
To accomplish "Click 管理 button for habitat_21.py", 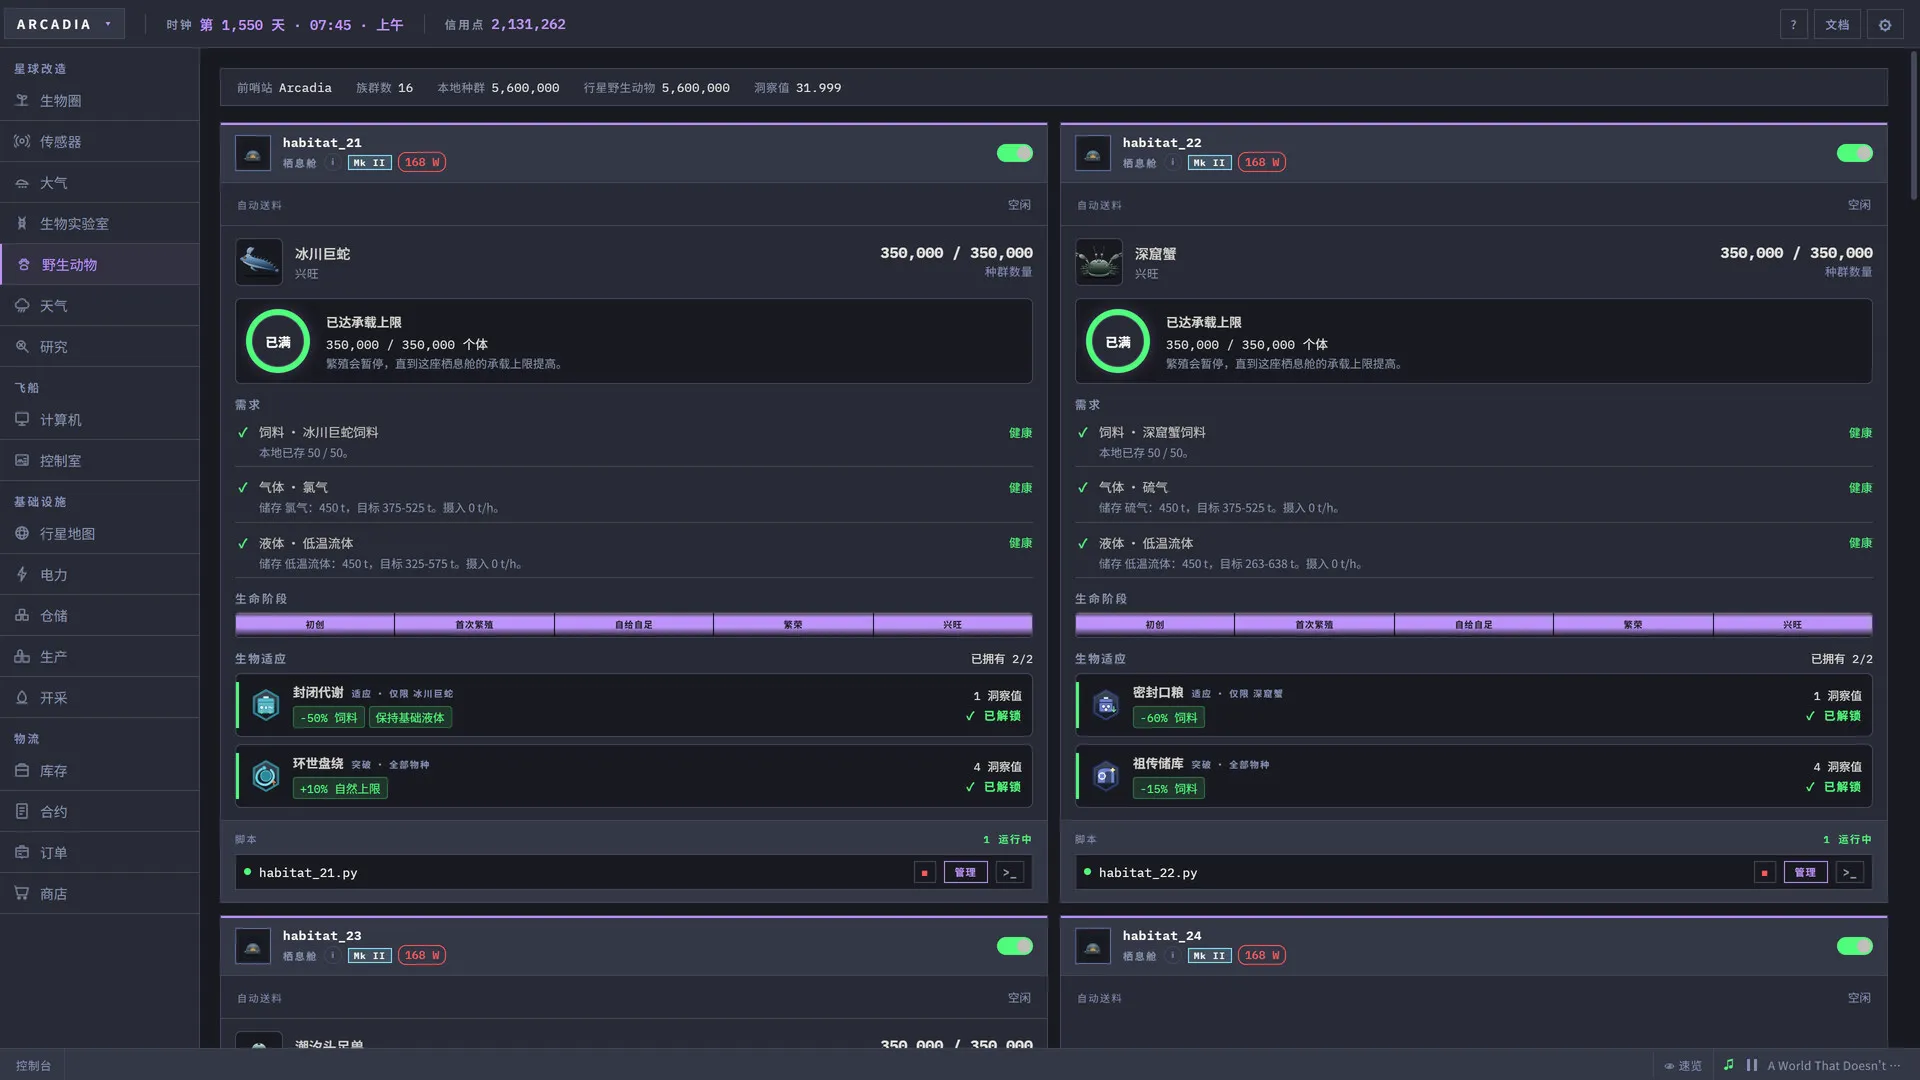I will pos(965,873).
